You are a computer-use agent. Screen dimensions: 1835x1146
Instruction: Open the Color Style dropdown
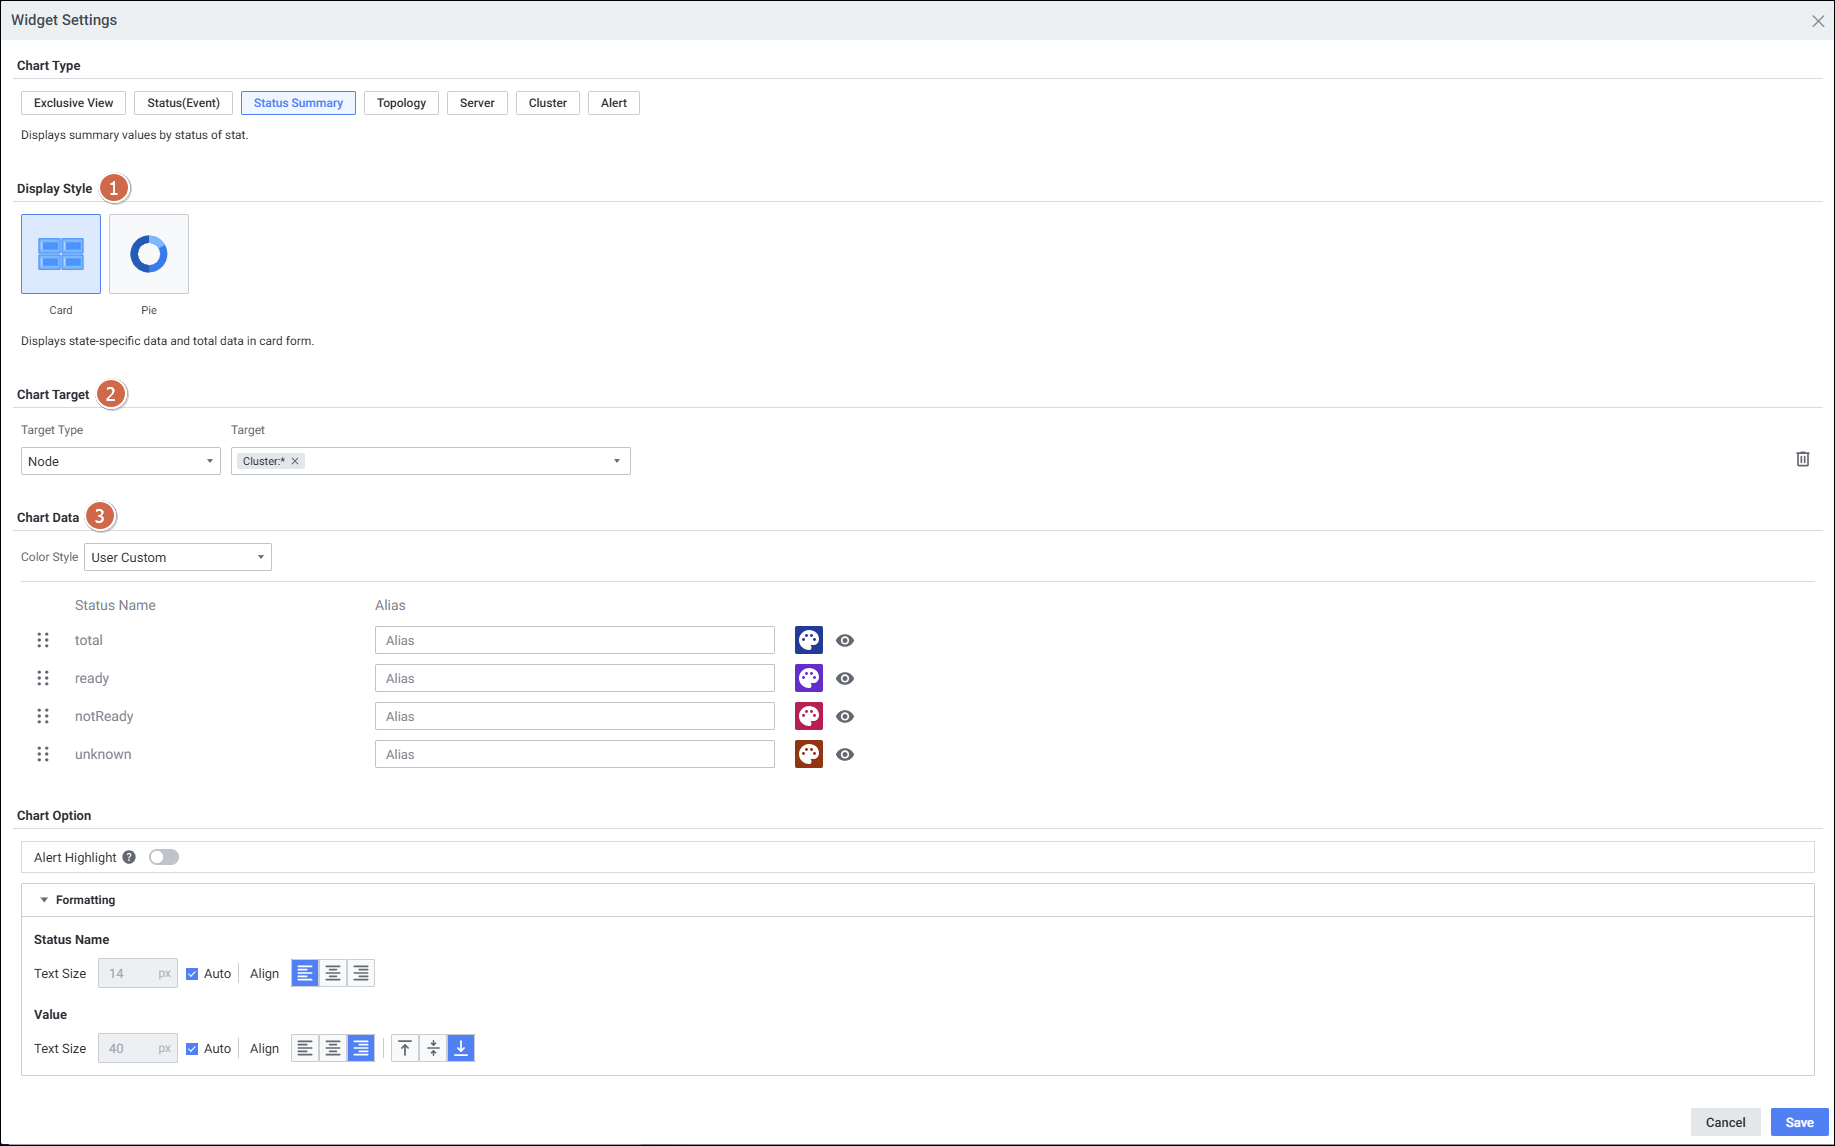coord(177,557)
